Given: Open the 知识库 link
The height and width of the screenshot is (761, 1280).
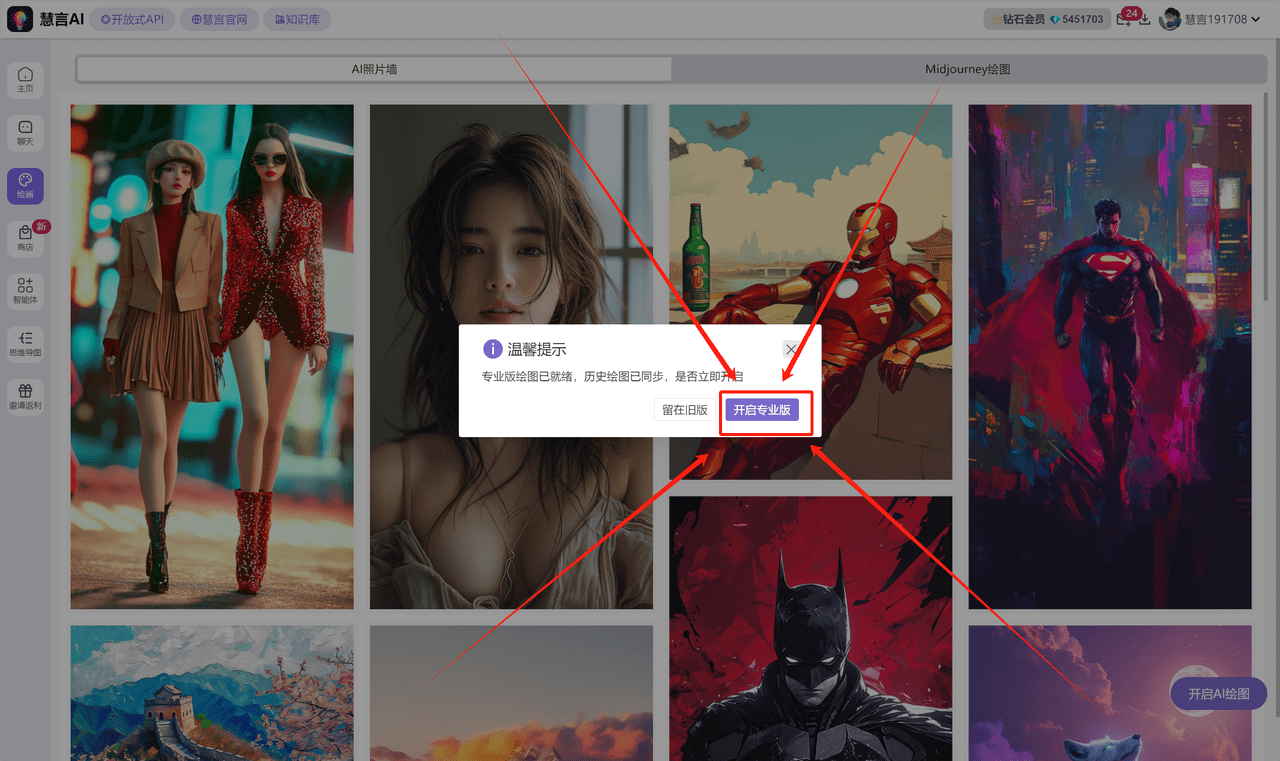Looking at the screenshot, I should [x=297, y=19].
